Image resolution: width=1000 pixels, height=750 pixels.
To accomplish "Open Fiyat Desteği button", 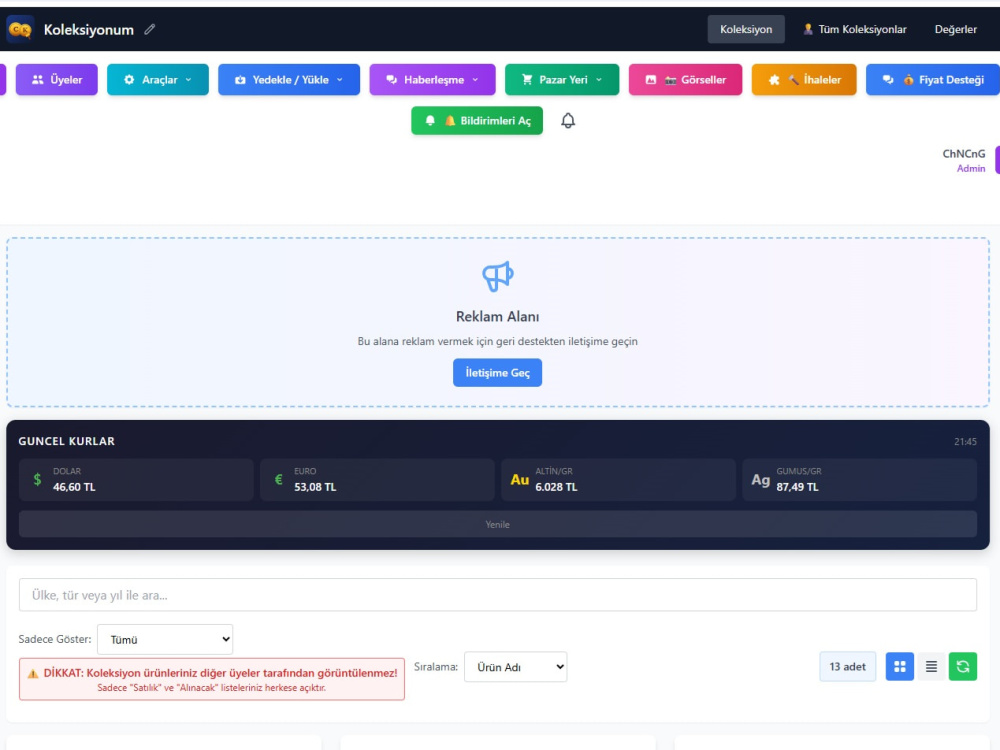I will coord(933,80).
